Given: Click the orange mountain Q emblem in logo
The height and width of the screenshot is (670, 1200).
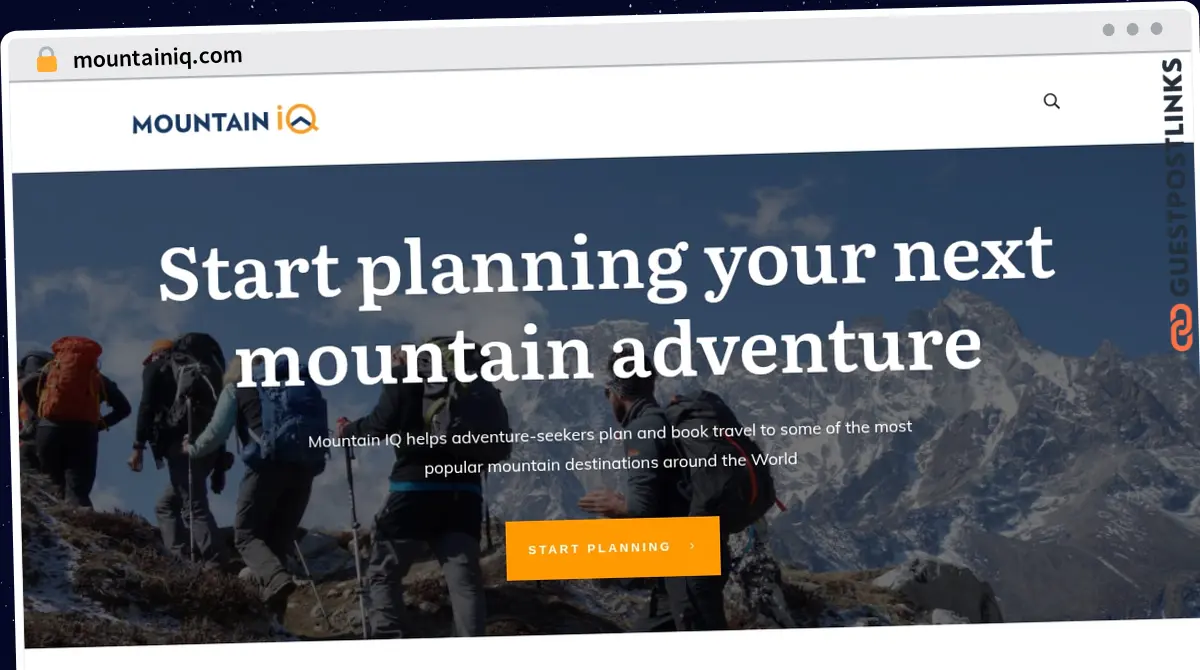Looking at the screenshot, I should [x=304, y=120].
